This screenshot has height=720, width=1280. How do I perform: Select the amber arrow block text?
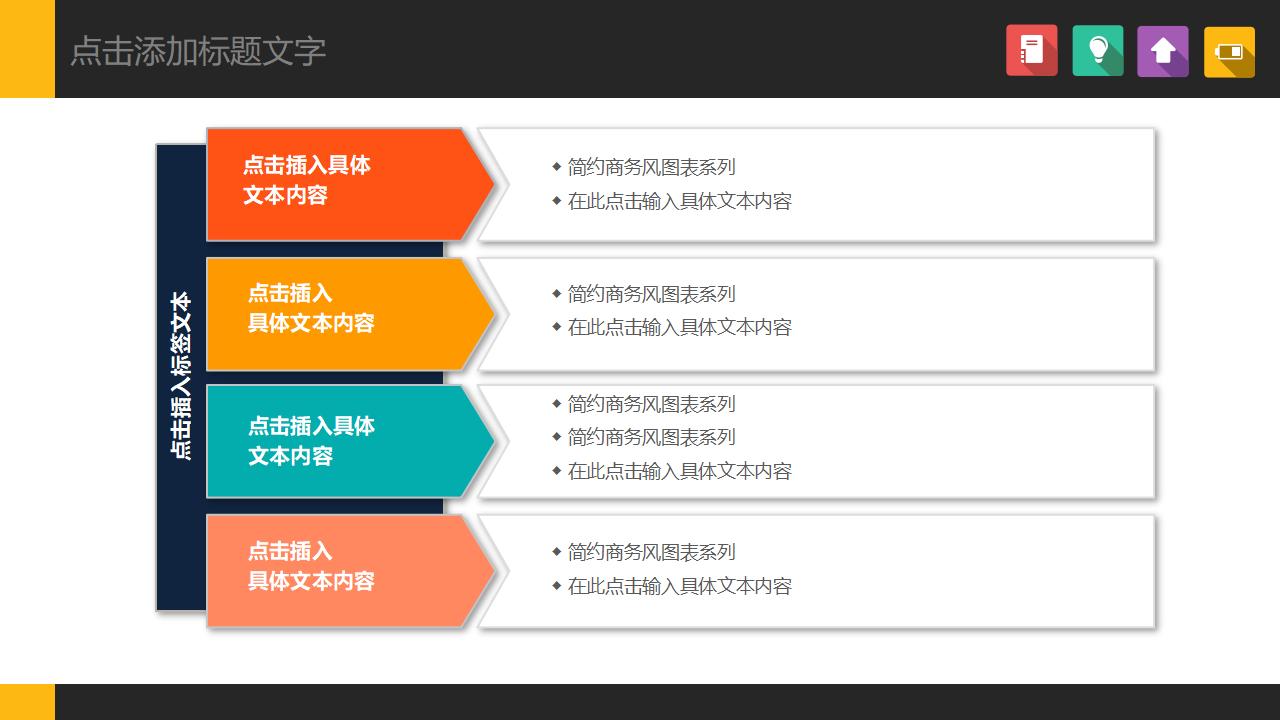tap(311, 308)
